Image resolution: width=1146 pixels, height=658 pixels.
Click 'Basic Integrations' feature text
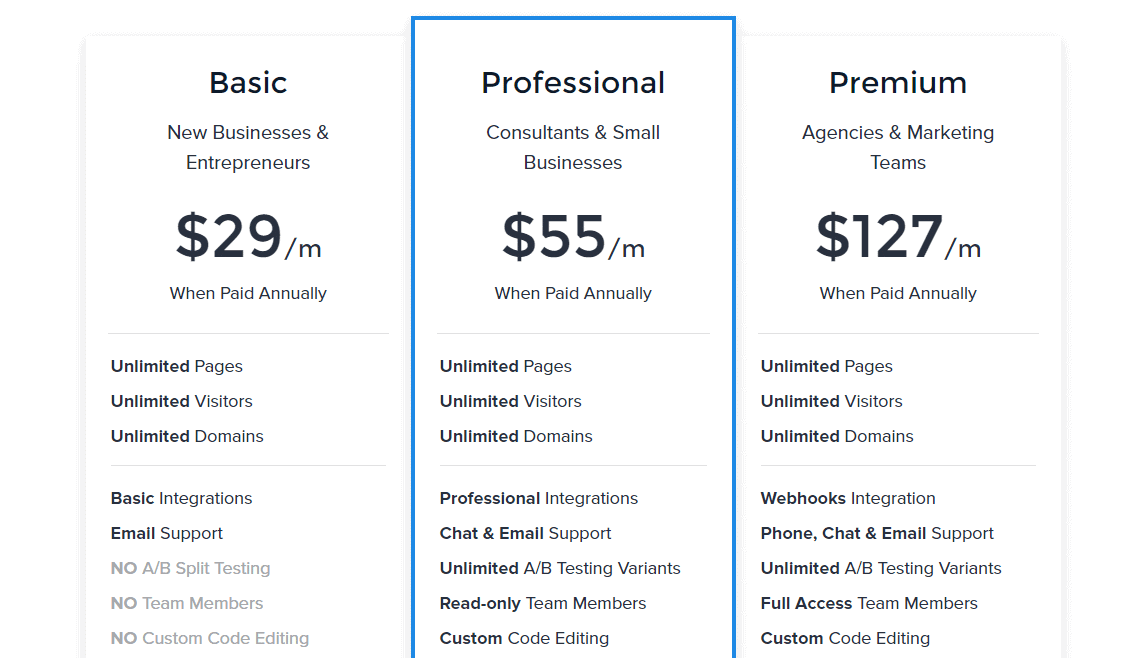pyautogui.click(x=181, y=498)
